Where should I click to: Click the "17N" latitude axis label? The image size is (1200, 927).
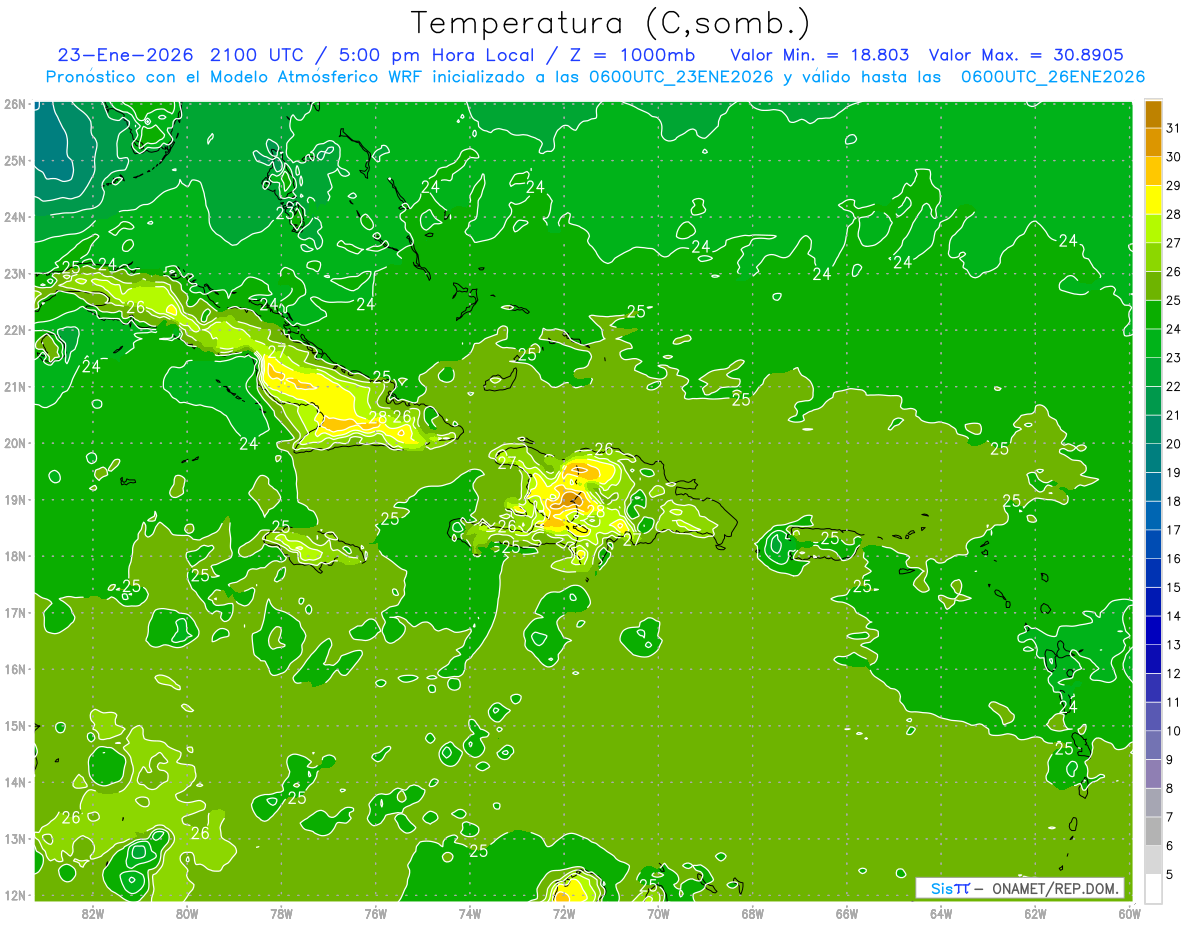pos(15,612)
